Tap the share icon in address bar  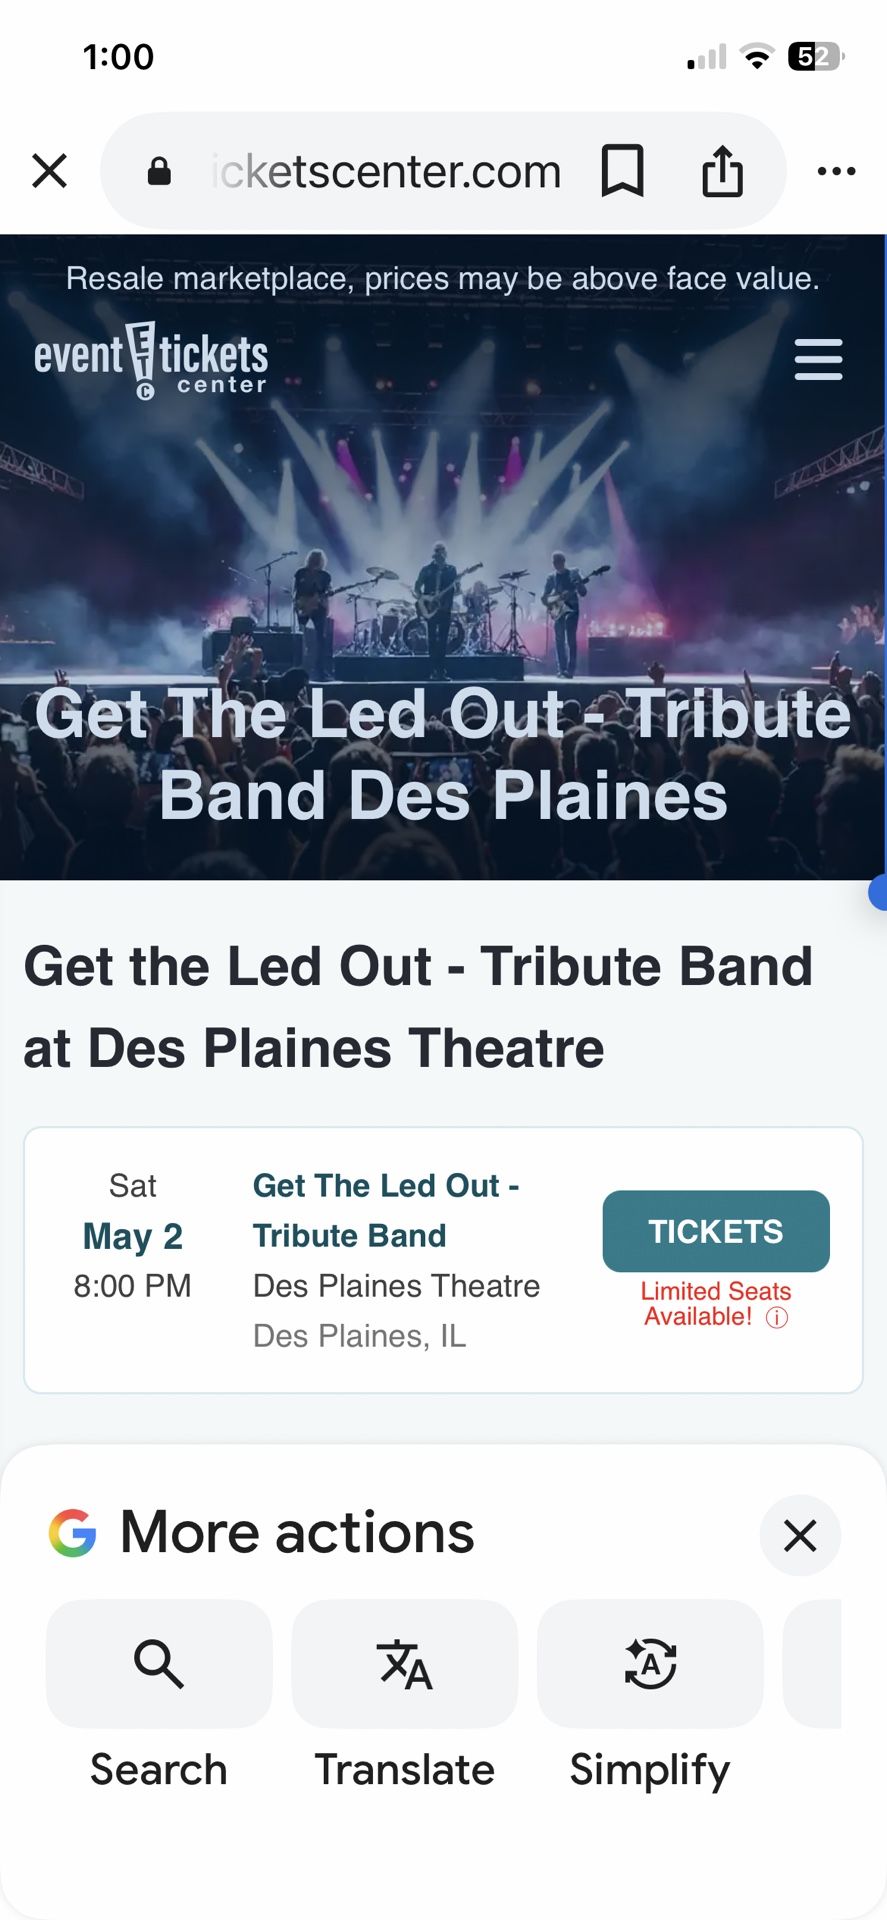pos(722,171)
